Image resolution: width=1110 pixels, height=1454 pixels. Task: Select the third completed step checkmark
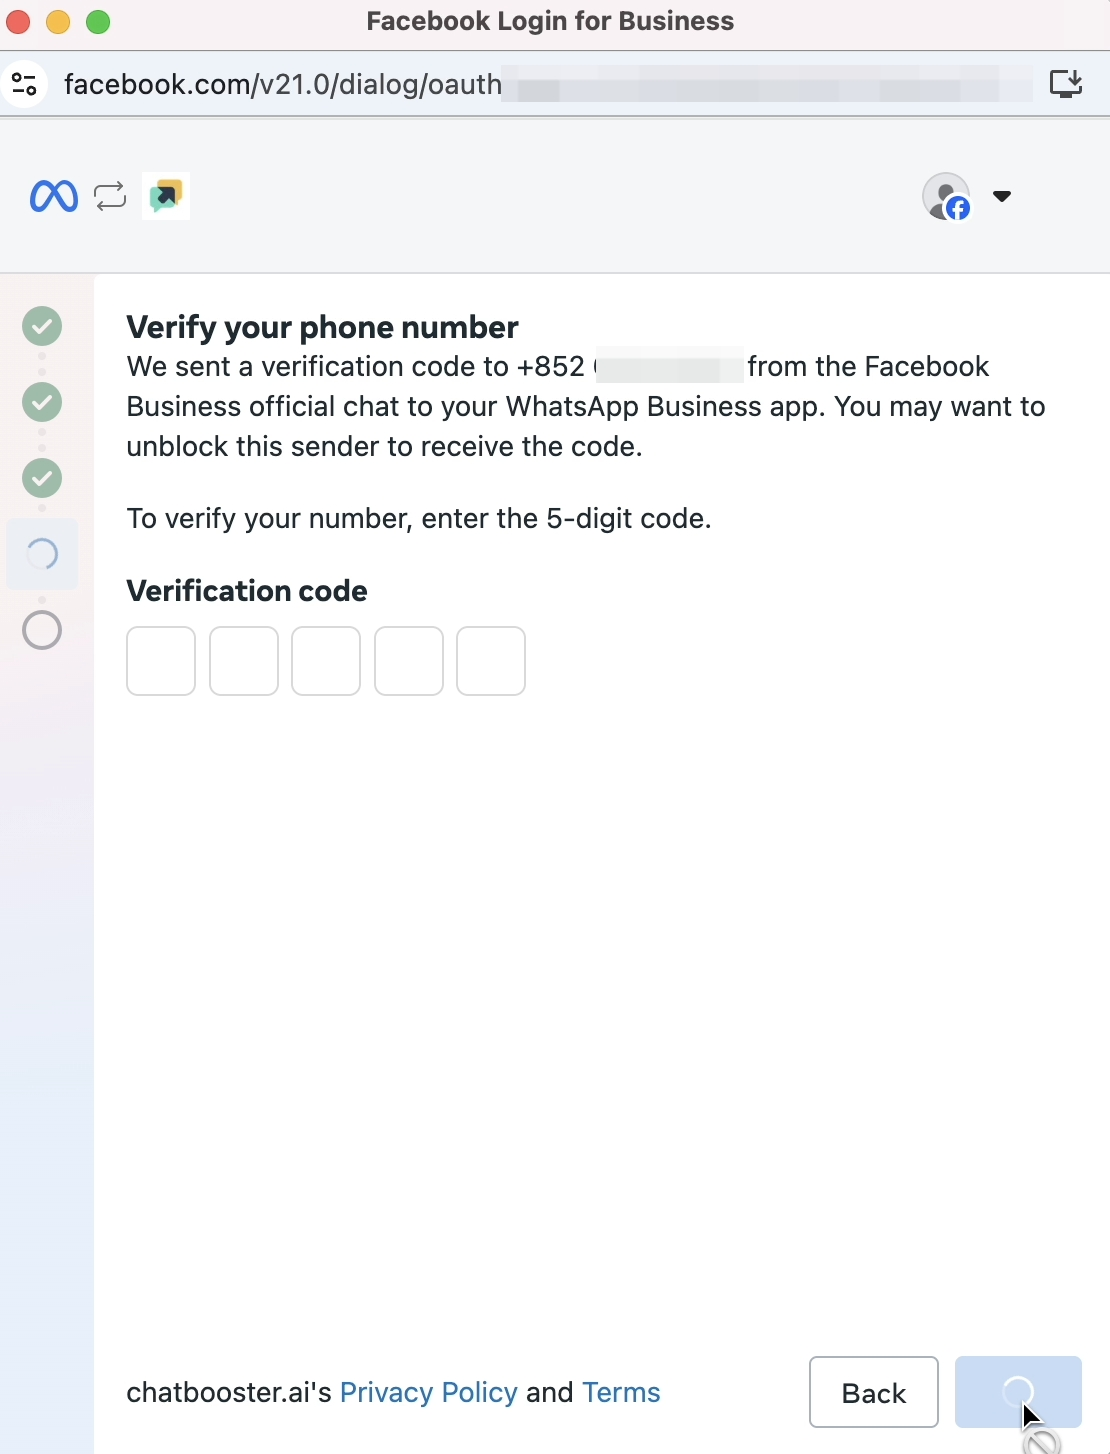42,478
